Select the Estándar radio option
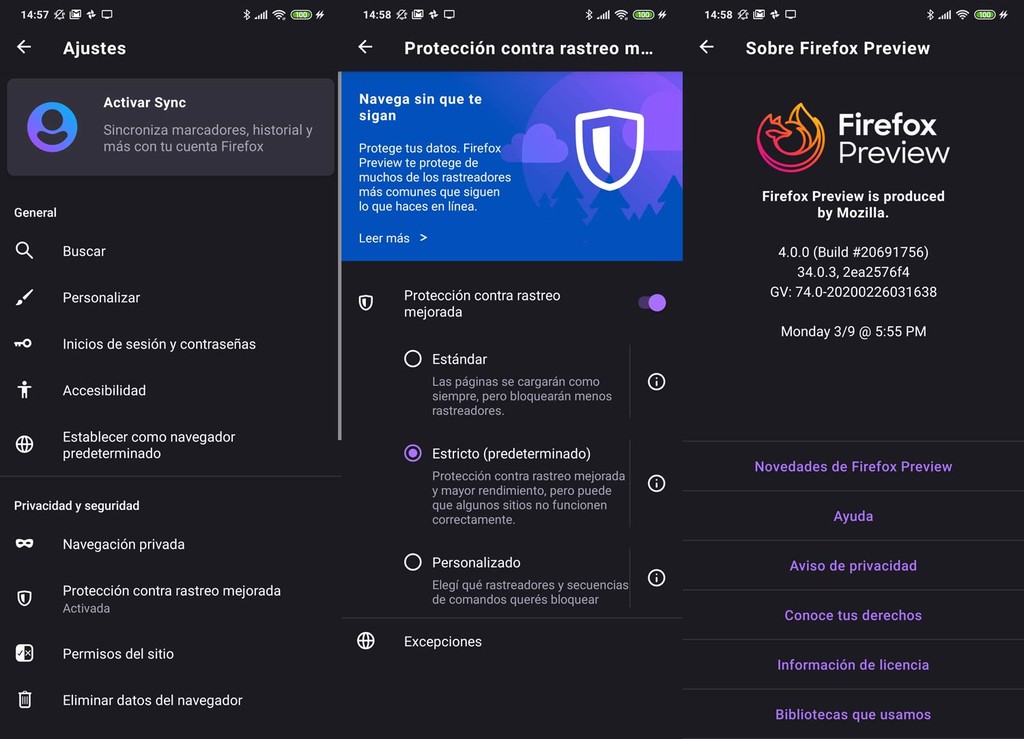 tap(413, 359)
